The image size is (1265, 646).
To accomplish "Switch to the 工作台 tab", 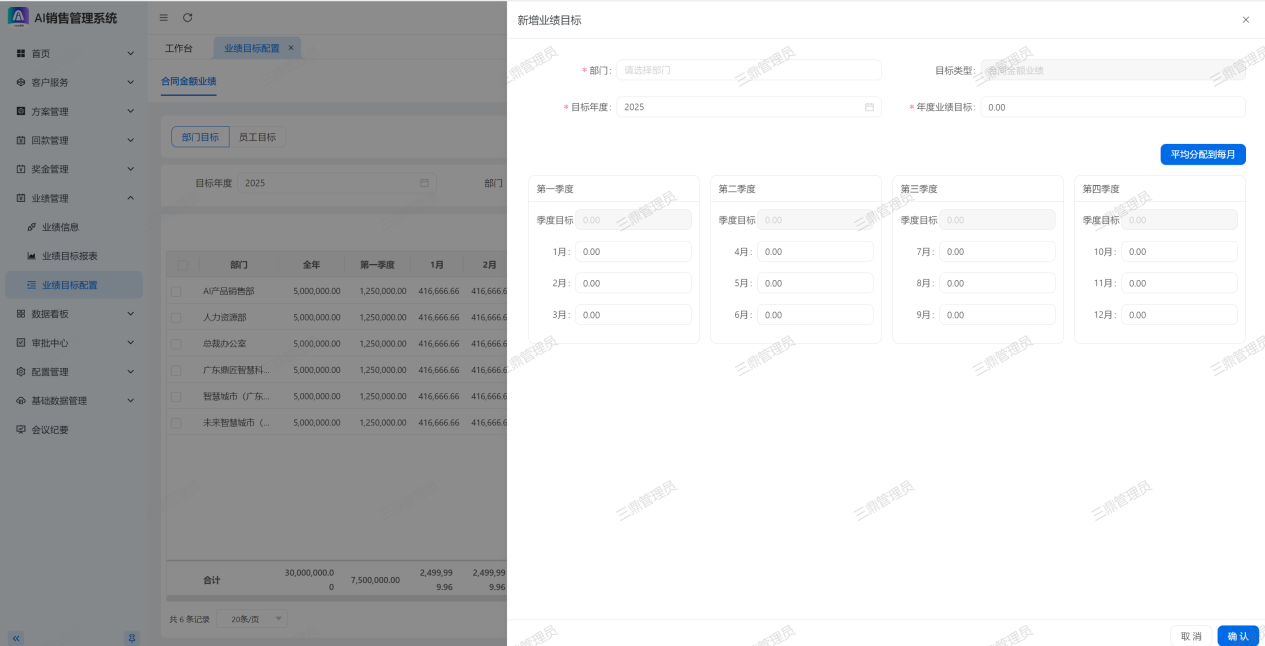I will [179, 48].
